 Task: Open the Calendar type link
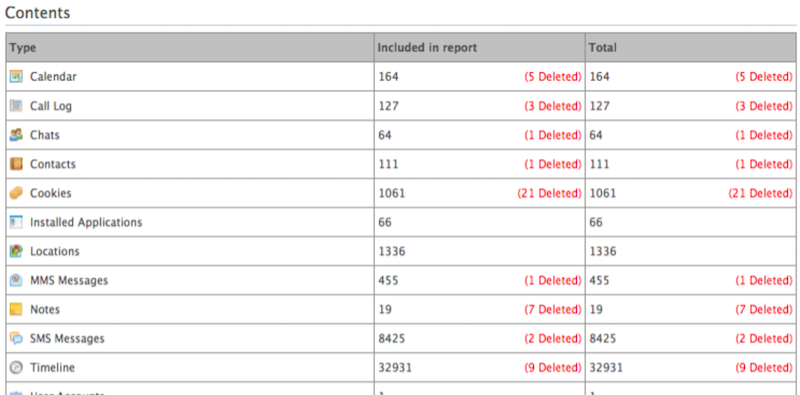tap(53, 77)
